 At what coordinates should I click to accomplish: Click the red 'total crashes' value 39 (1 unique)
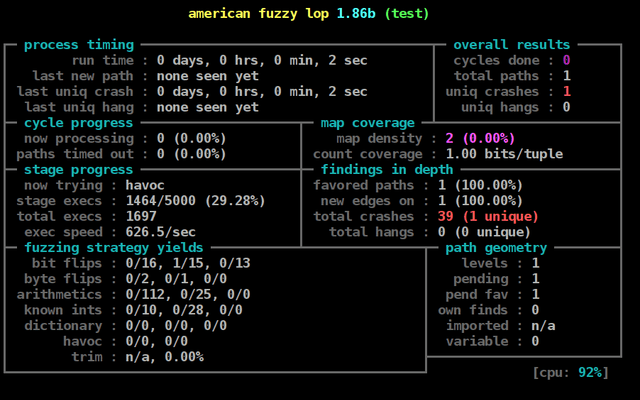tap(488, 216)
